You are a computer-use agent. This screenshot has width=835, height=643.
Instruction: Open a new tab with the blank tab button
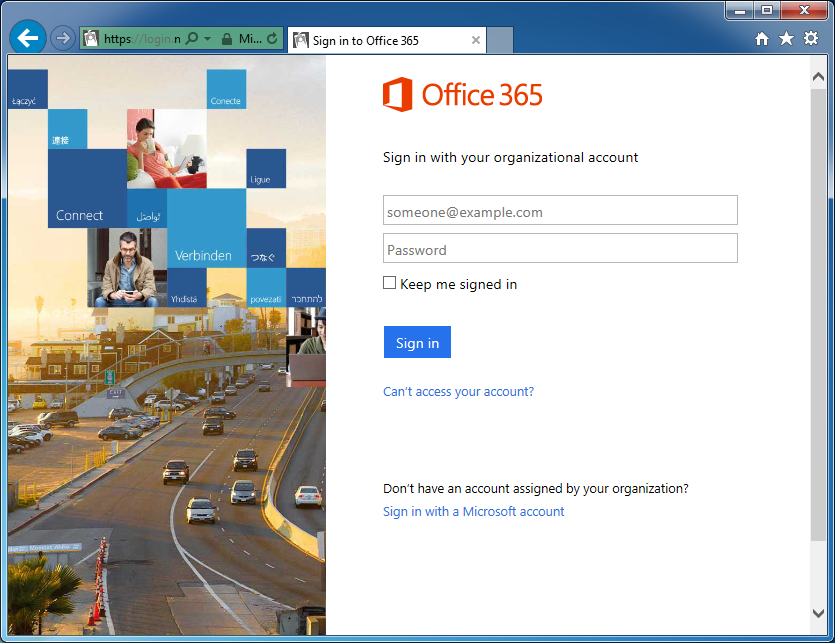(500, 40)
